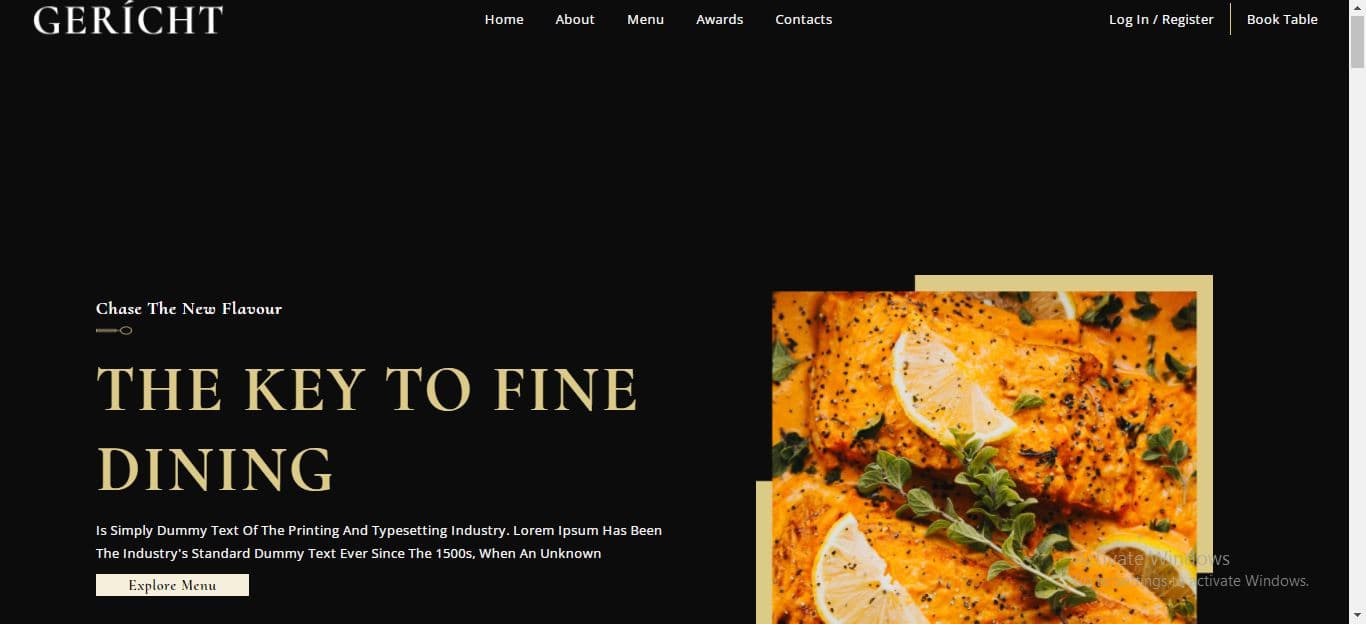Image resolution: width=1366 pixels, height=624 pixels.
Task: Click the Book Table link
Action: click(x=1282, y=19)
